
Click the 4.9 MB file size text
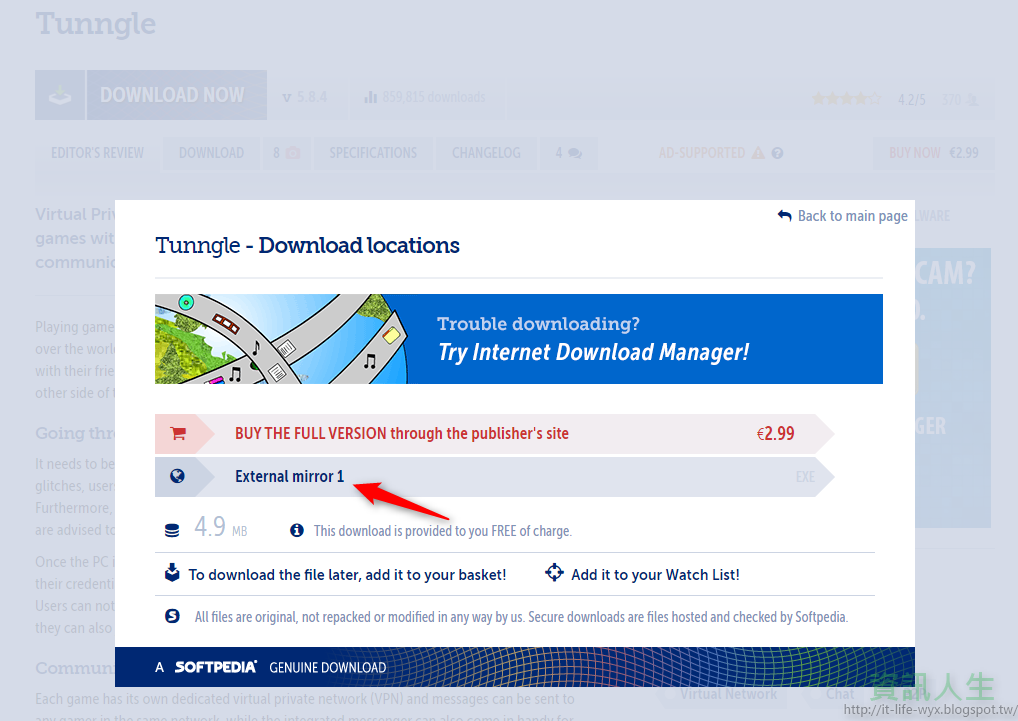[x=221, y=527]
